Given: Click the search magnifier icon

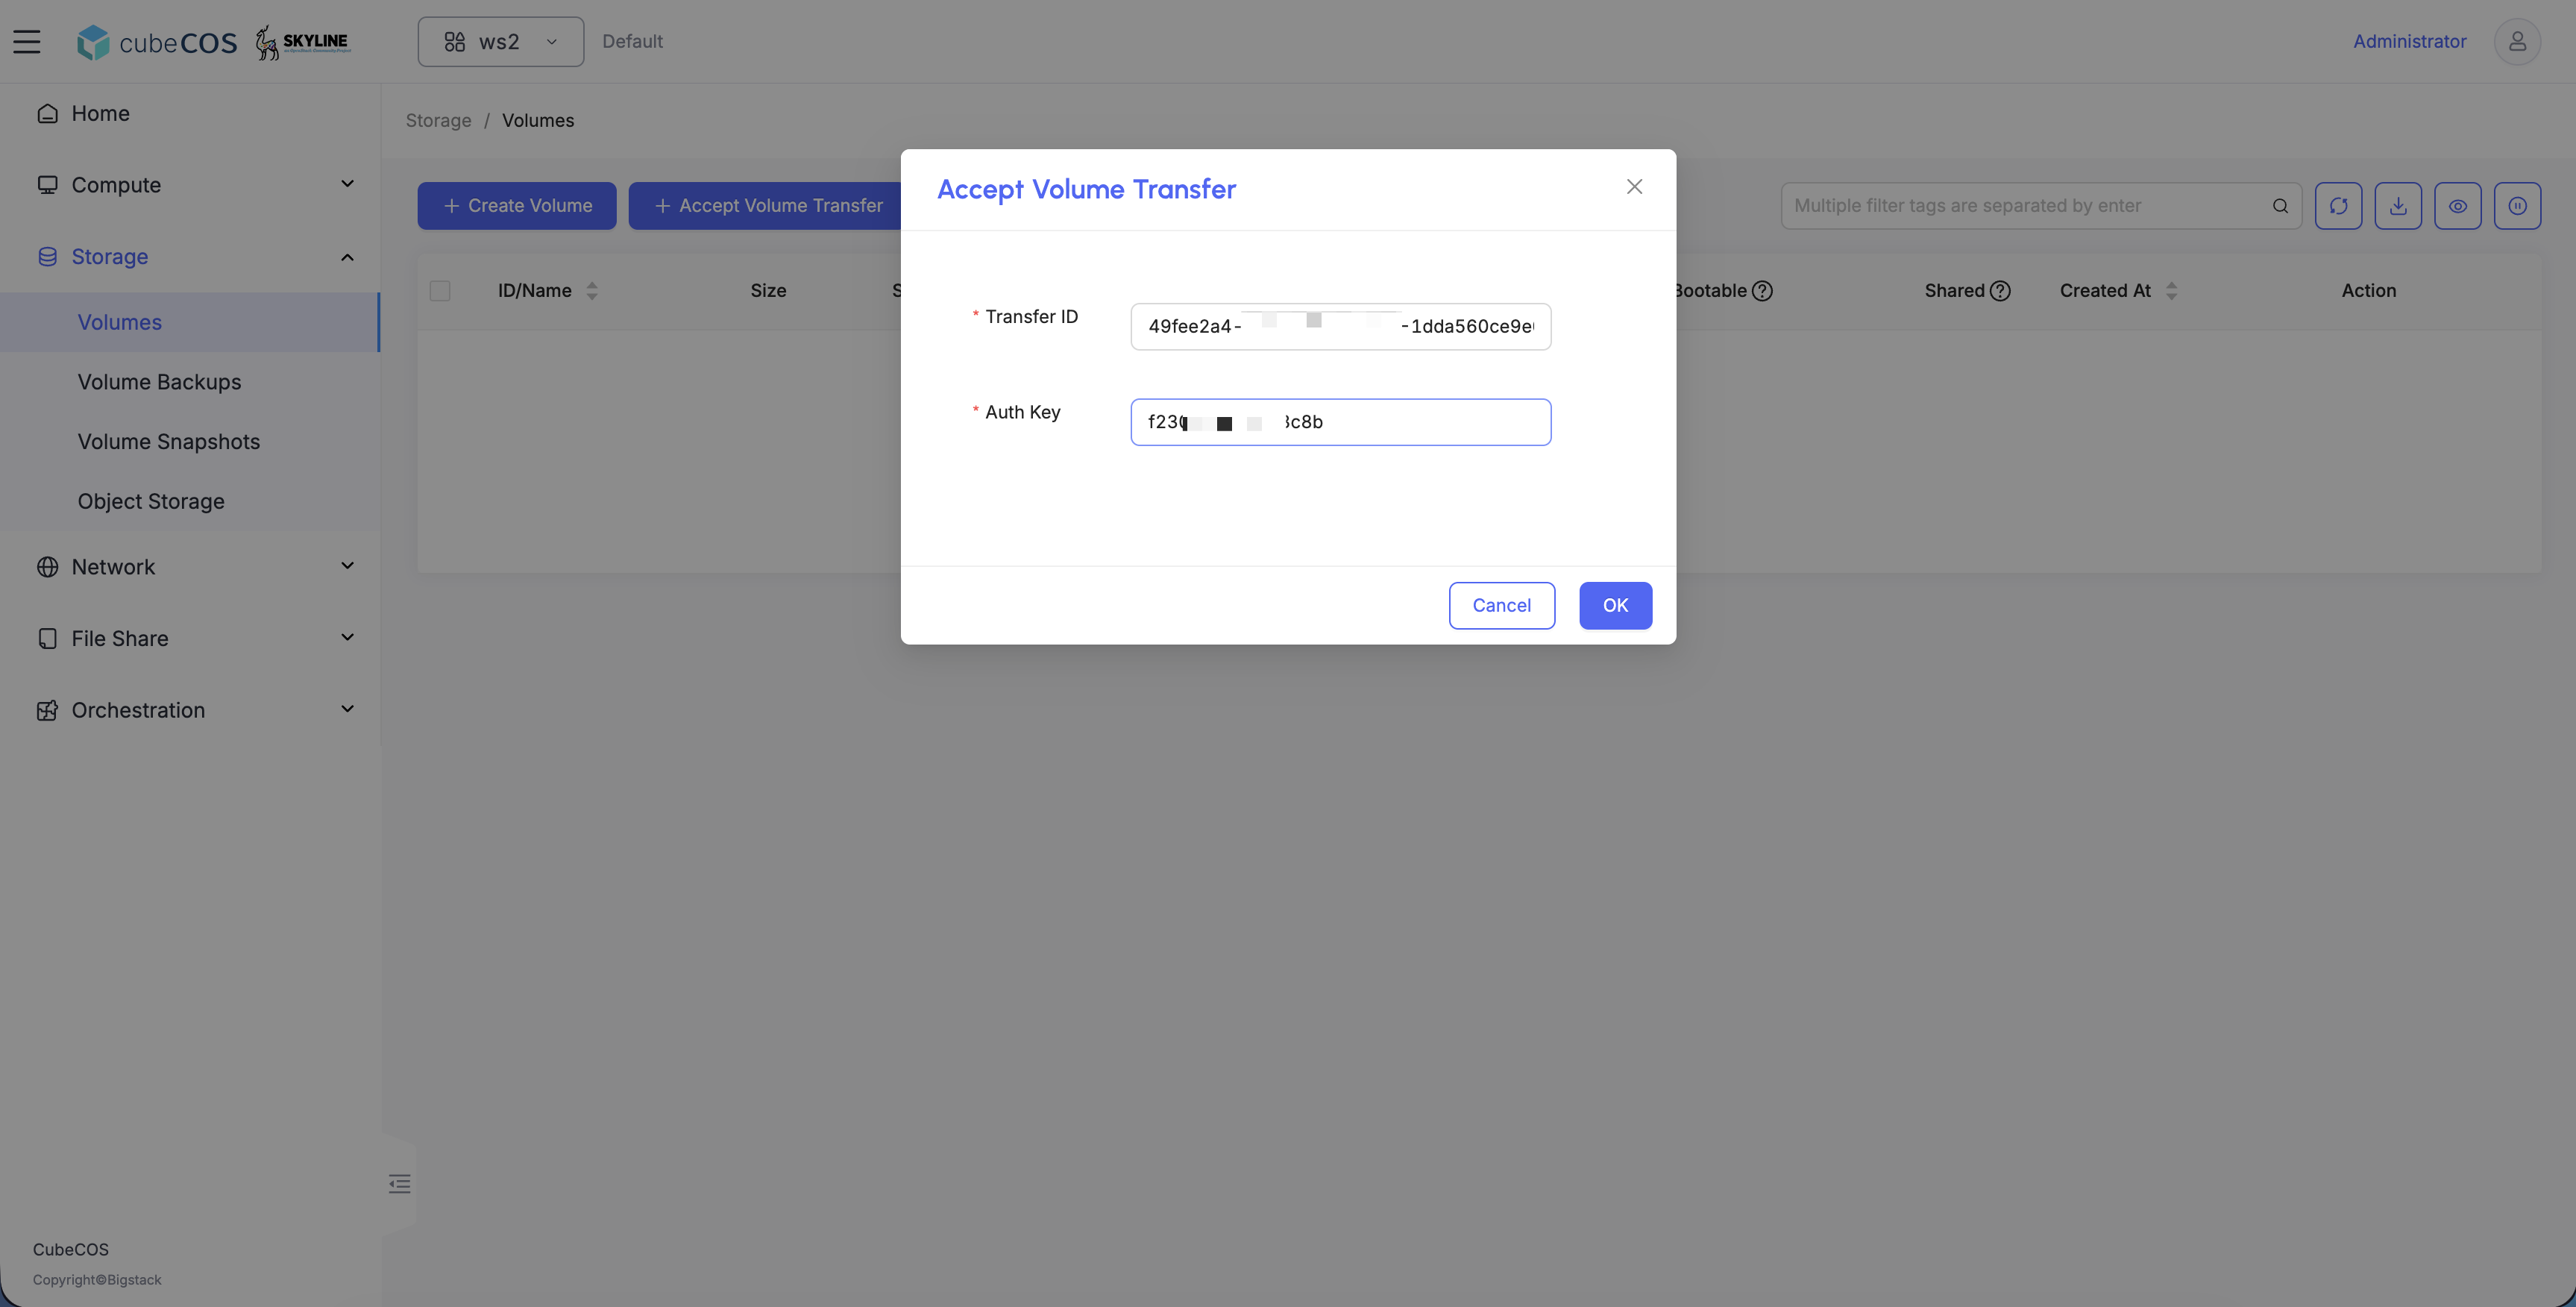Looking at the screenshot, I should pyautogui.click(x=2280, y=206).
